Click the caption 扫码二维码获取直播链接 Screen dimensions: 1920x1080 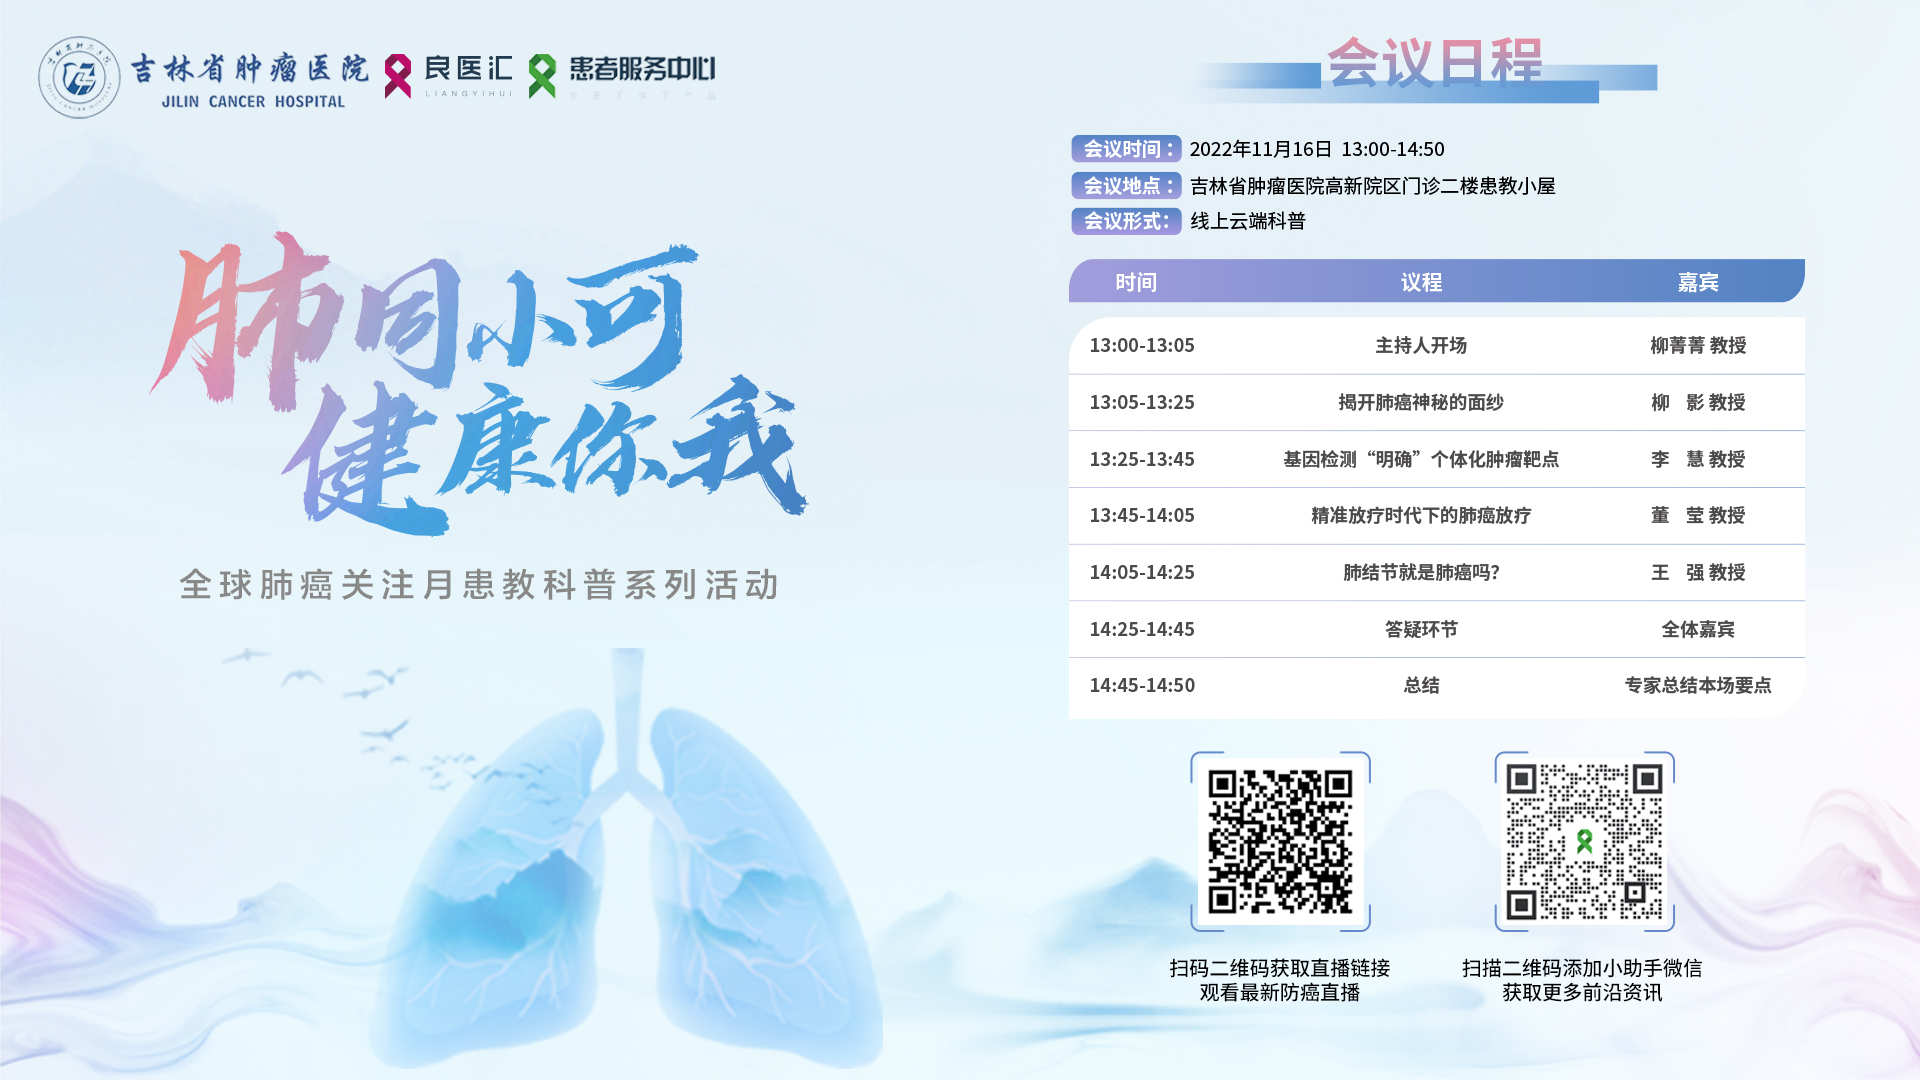pos(1280,968)
